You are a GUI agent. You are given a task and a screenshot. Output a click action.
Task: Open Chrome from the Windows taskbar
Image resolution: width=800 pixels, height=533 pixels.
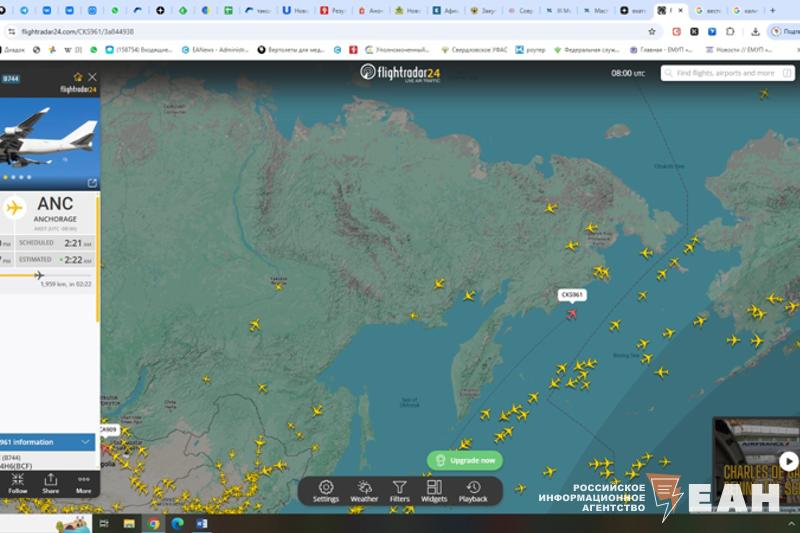pos(154,523)
